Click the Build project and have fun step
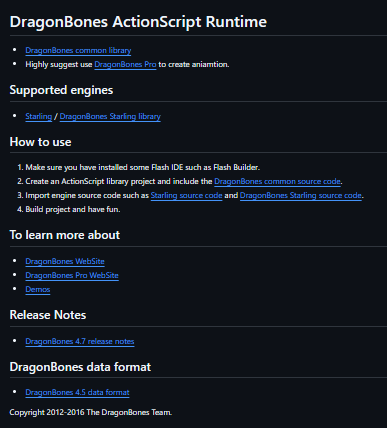The height and width of the screenshot is (428, 387). 73,209
